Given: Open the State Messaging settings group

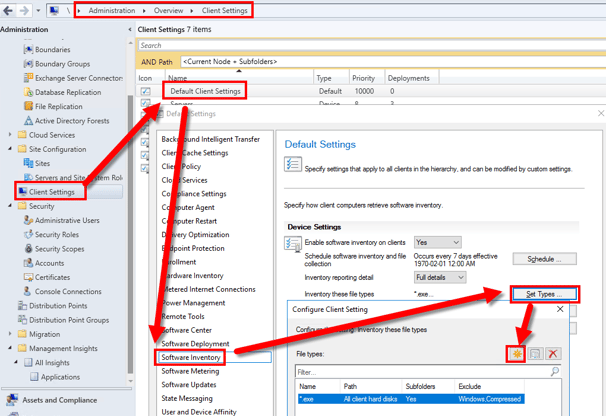Looking at the screenshot, I should [x=187, y=398].
